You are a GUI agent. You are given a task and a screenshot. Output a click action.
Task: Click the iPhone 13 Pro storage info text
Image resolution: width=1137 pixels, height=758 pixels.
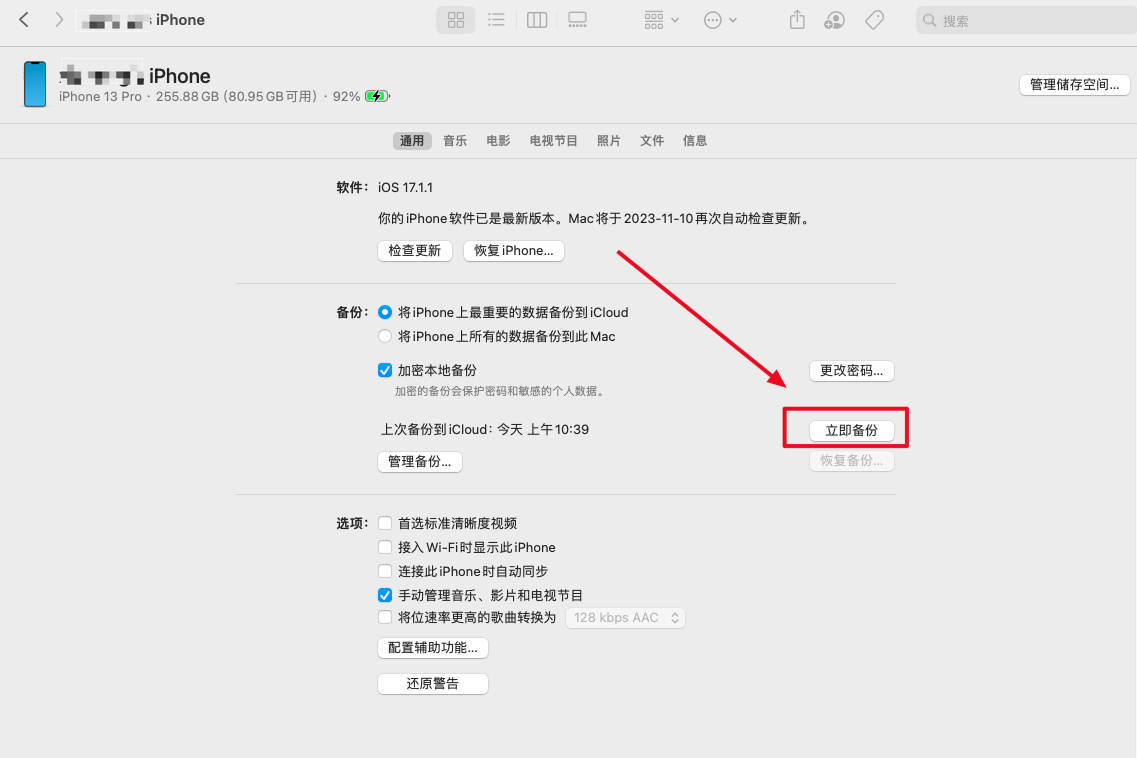pyautogui.click(x=189, y=97)
